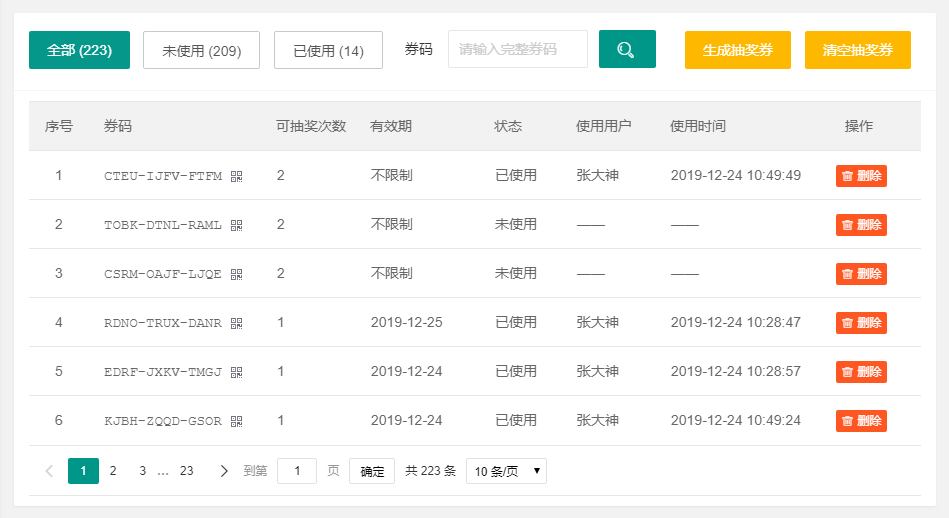949x518 pixels.
Task: Click the 状态 column header
Action: pyautogui.click(x=508, y=126)
